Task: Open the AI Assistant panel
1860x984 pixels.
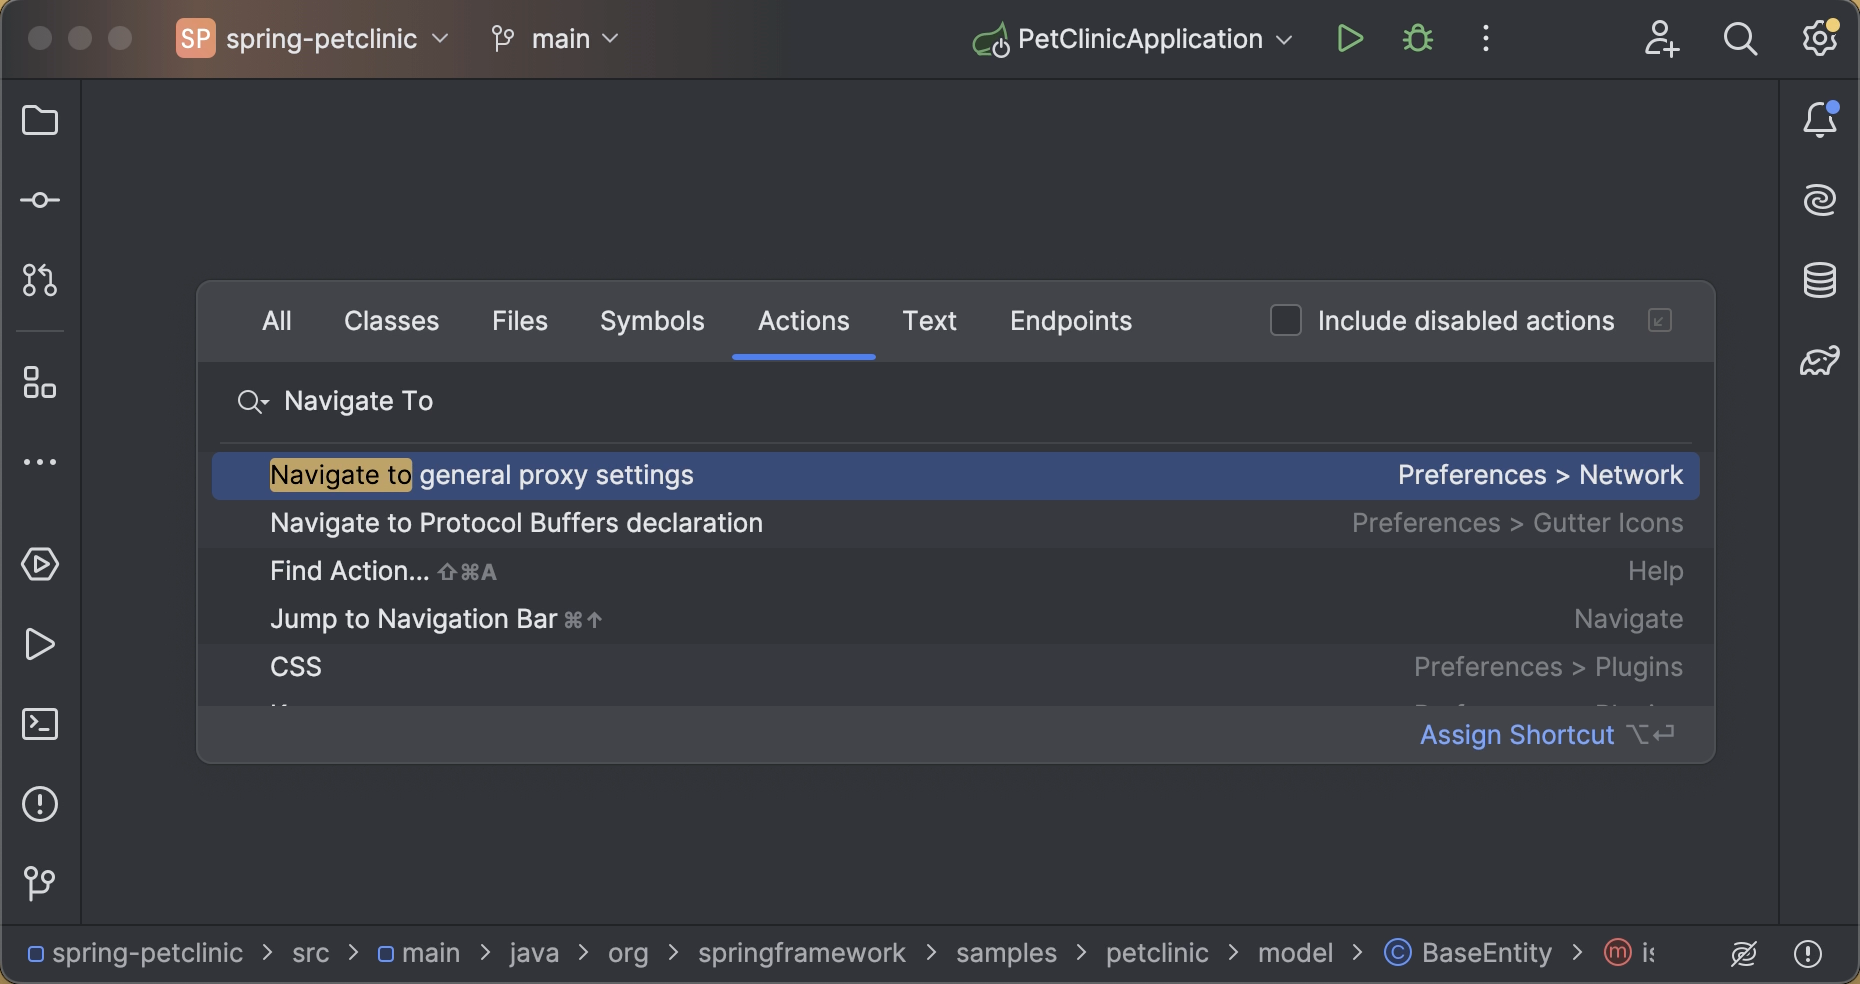Action: (1821, 200)
